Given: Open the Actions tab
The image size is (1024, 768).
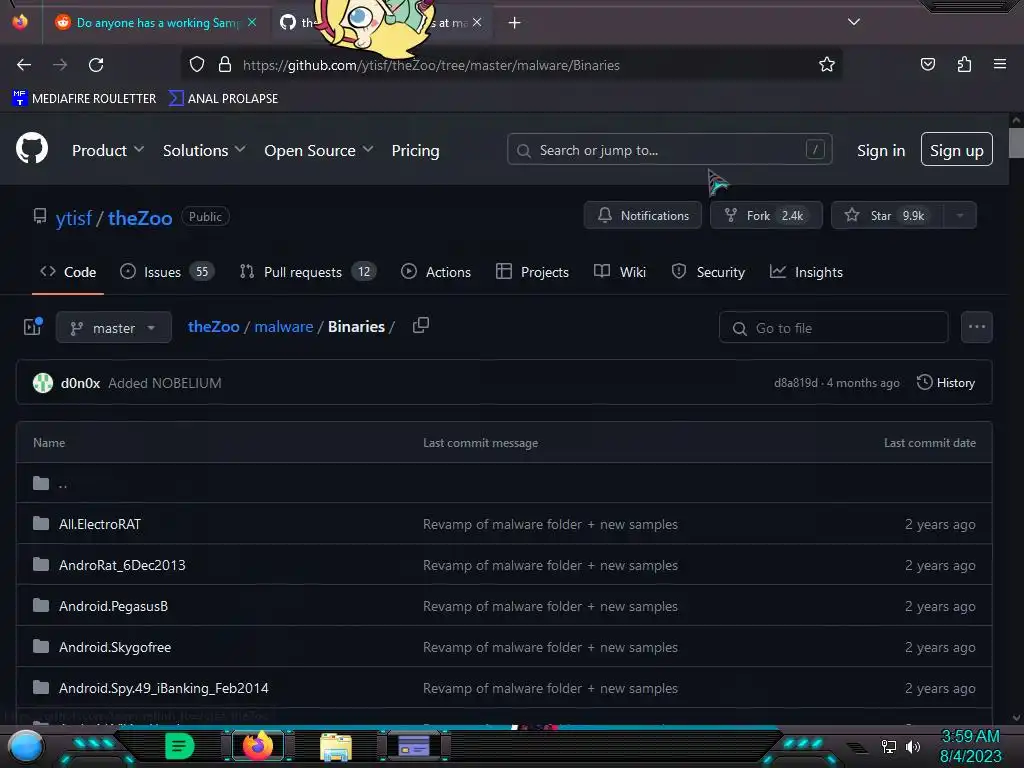Looking at the screenshot, I should pyautogui.click(x=436, y=272).
